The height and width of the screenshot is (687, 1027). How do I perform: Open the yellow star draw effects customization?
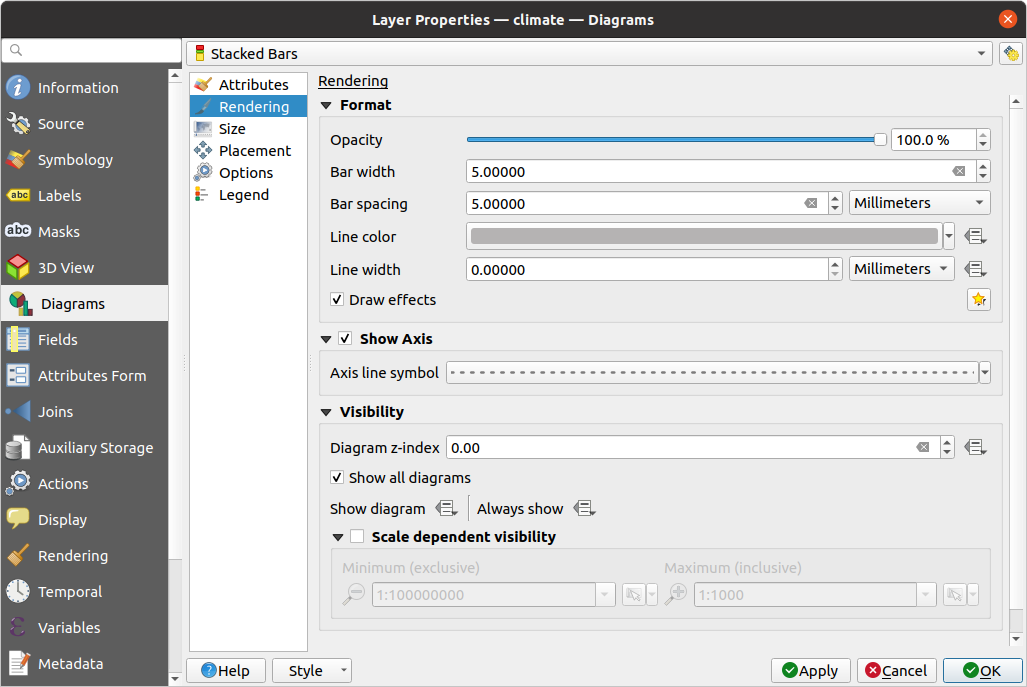(978, 299)
